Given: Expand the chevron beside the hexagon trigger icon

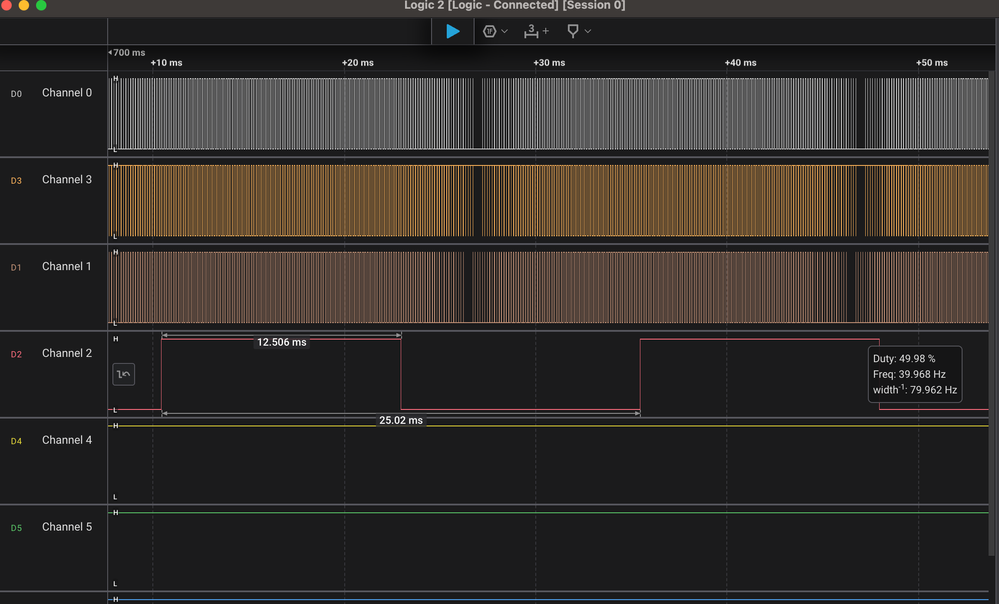Looking at the screenshot, I should pyautogui.click(x=505, y=31).
